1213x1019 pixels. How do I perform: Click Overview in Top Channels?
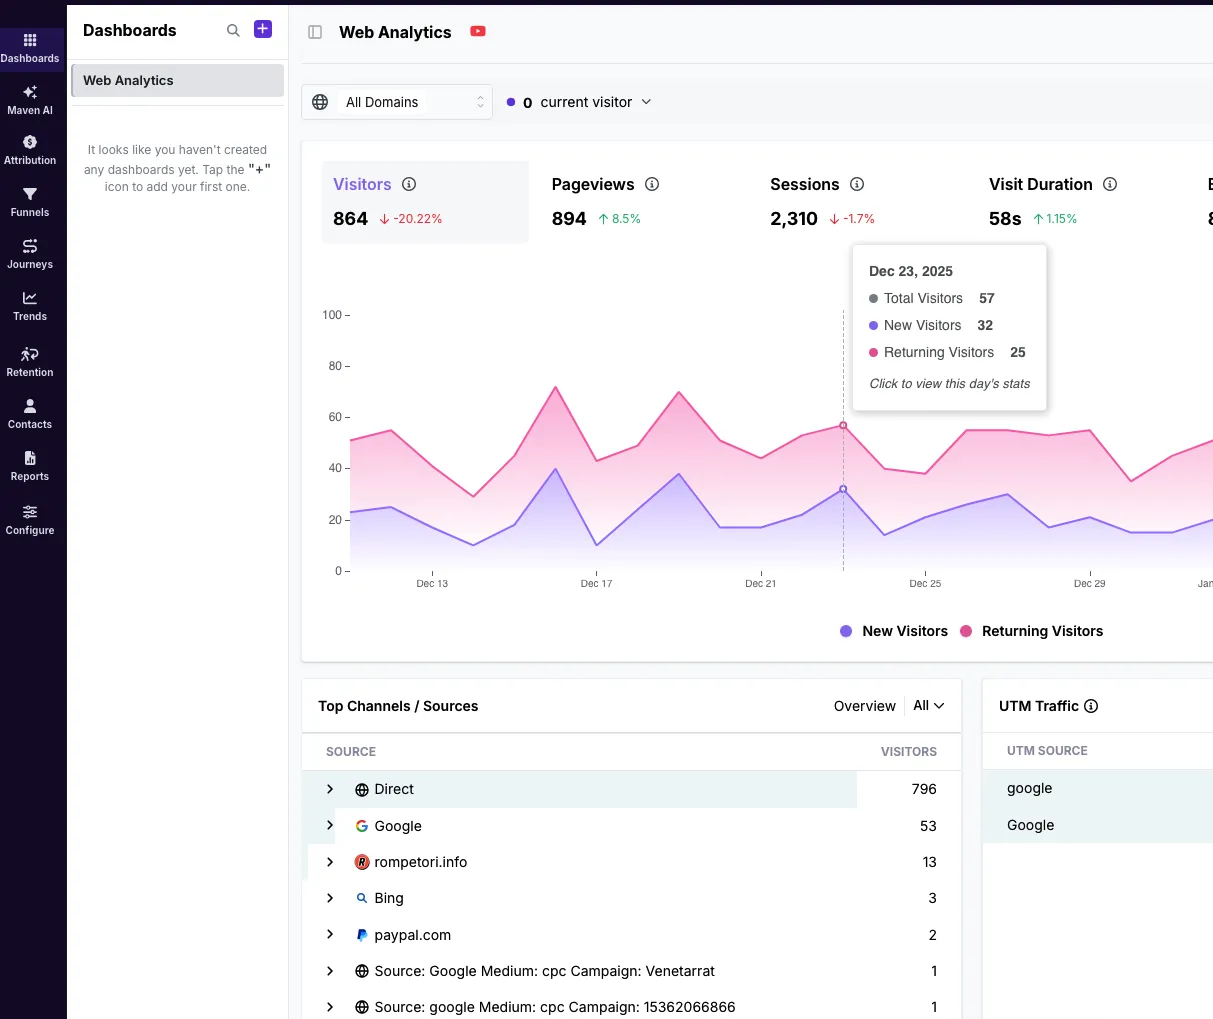[x=864, y=706]
